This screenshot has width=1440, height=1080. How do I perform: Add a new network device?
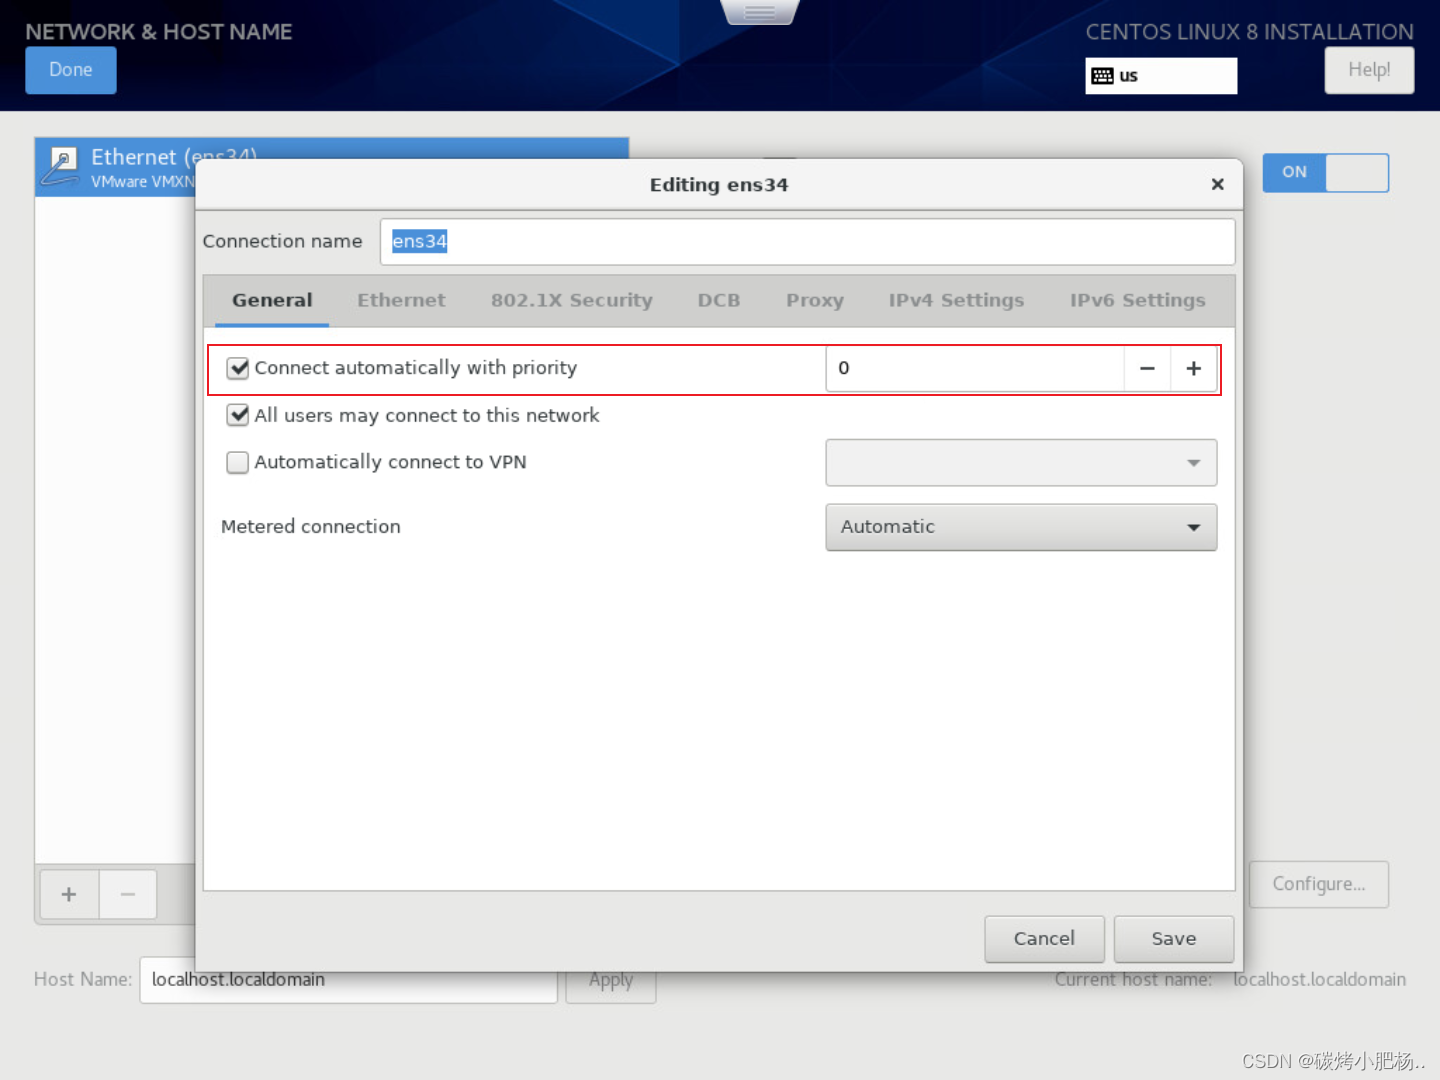pos(69,894)
